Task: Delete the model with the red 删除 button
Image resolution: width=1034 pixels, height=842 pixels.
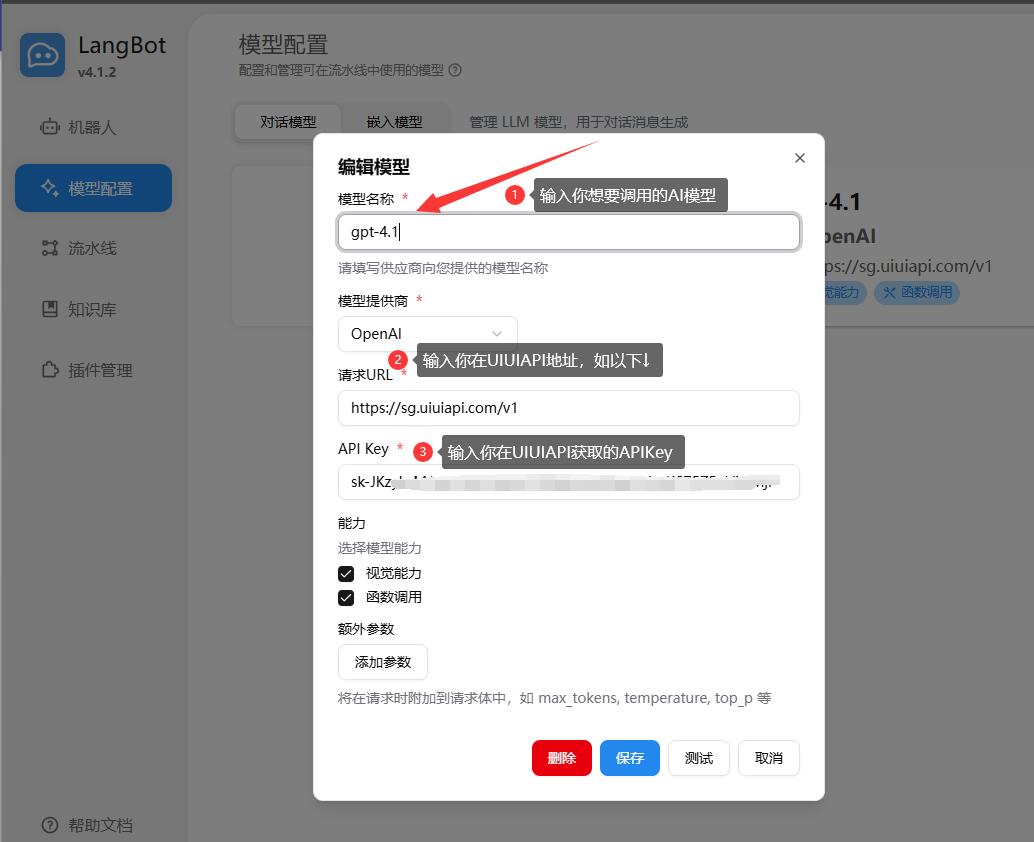Action: [x=562, y=758]
